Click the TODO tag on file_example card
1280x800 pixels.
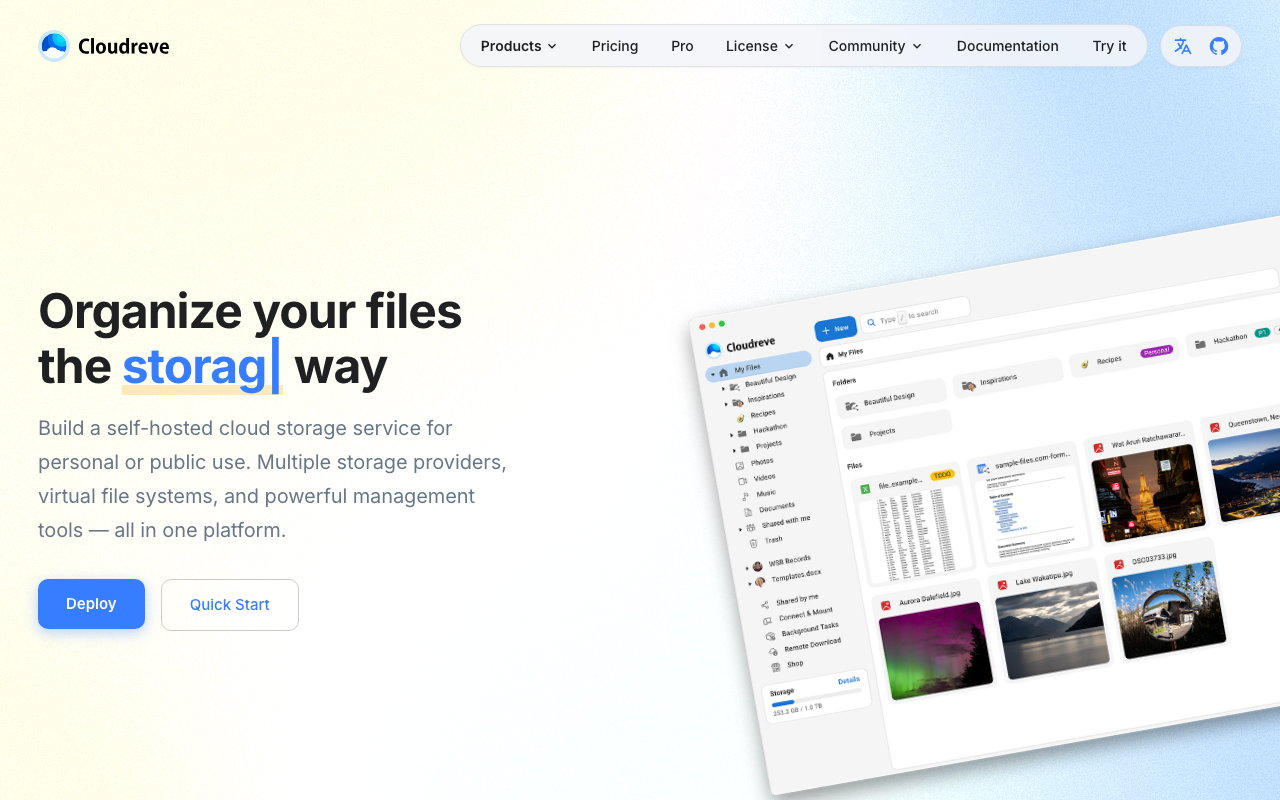click(x=942, y=475)
